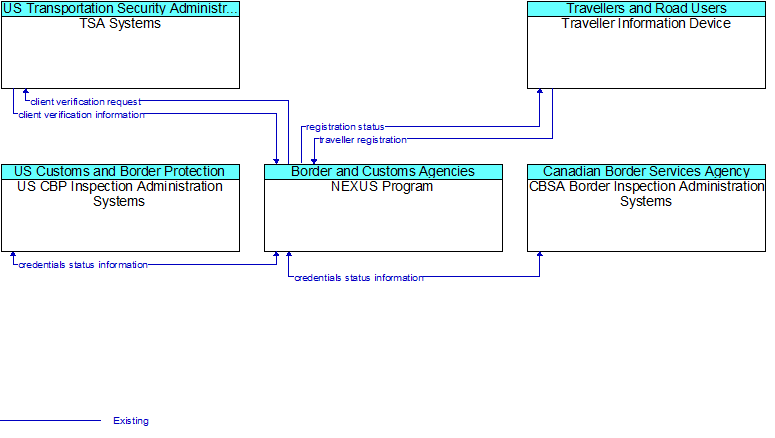Image resolution: width=775 pixels, height=438 pixels.
Task: Click the Existing legend label
Action: point(131,421)
